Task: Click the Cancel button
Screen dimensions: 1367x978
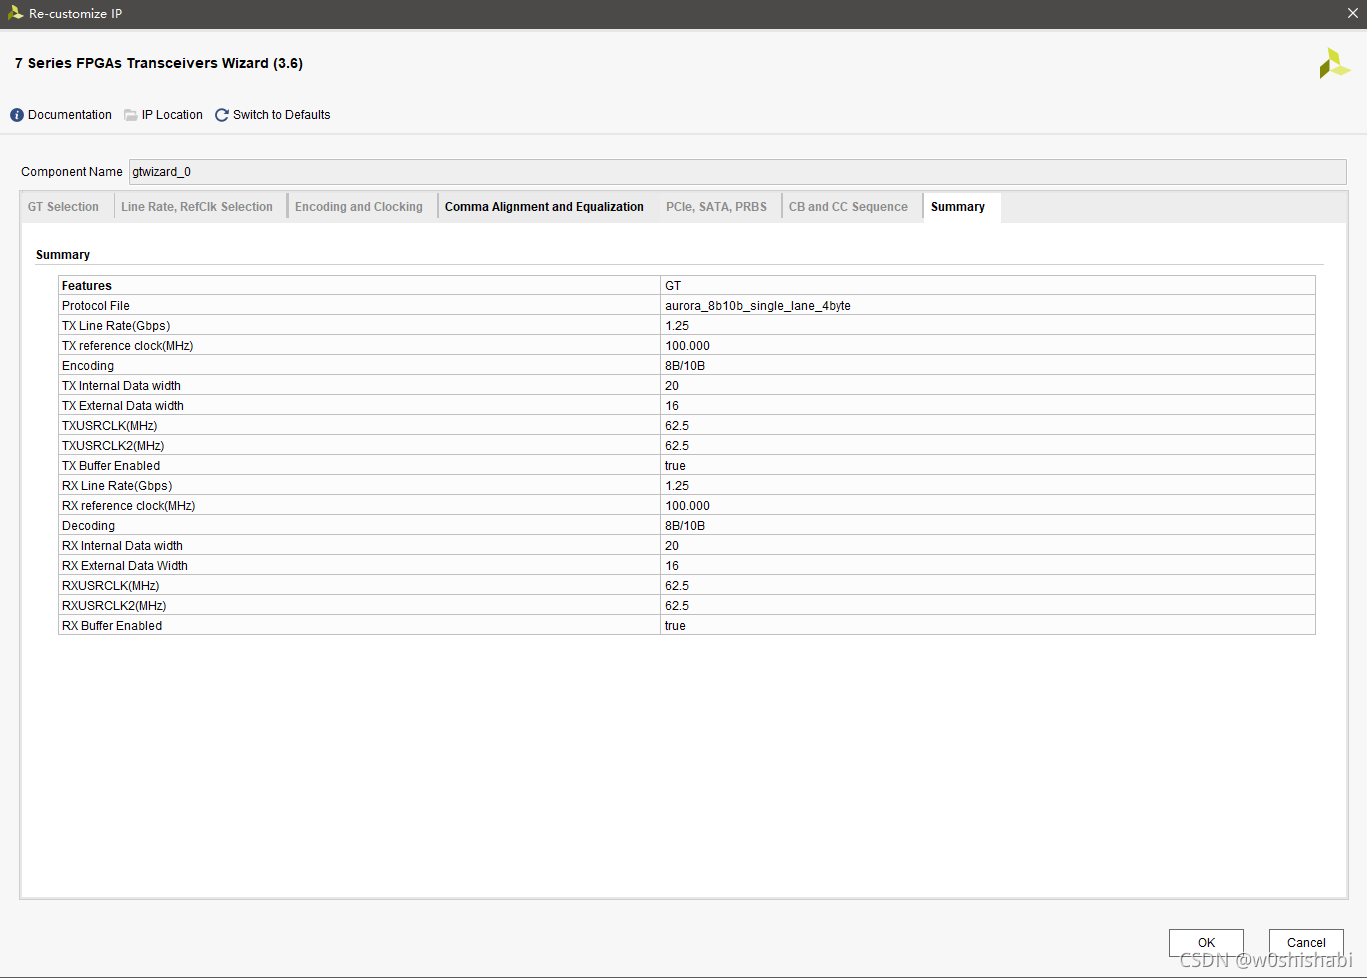Action: 1306,942
